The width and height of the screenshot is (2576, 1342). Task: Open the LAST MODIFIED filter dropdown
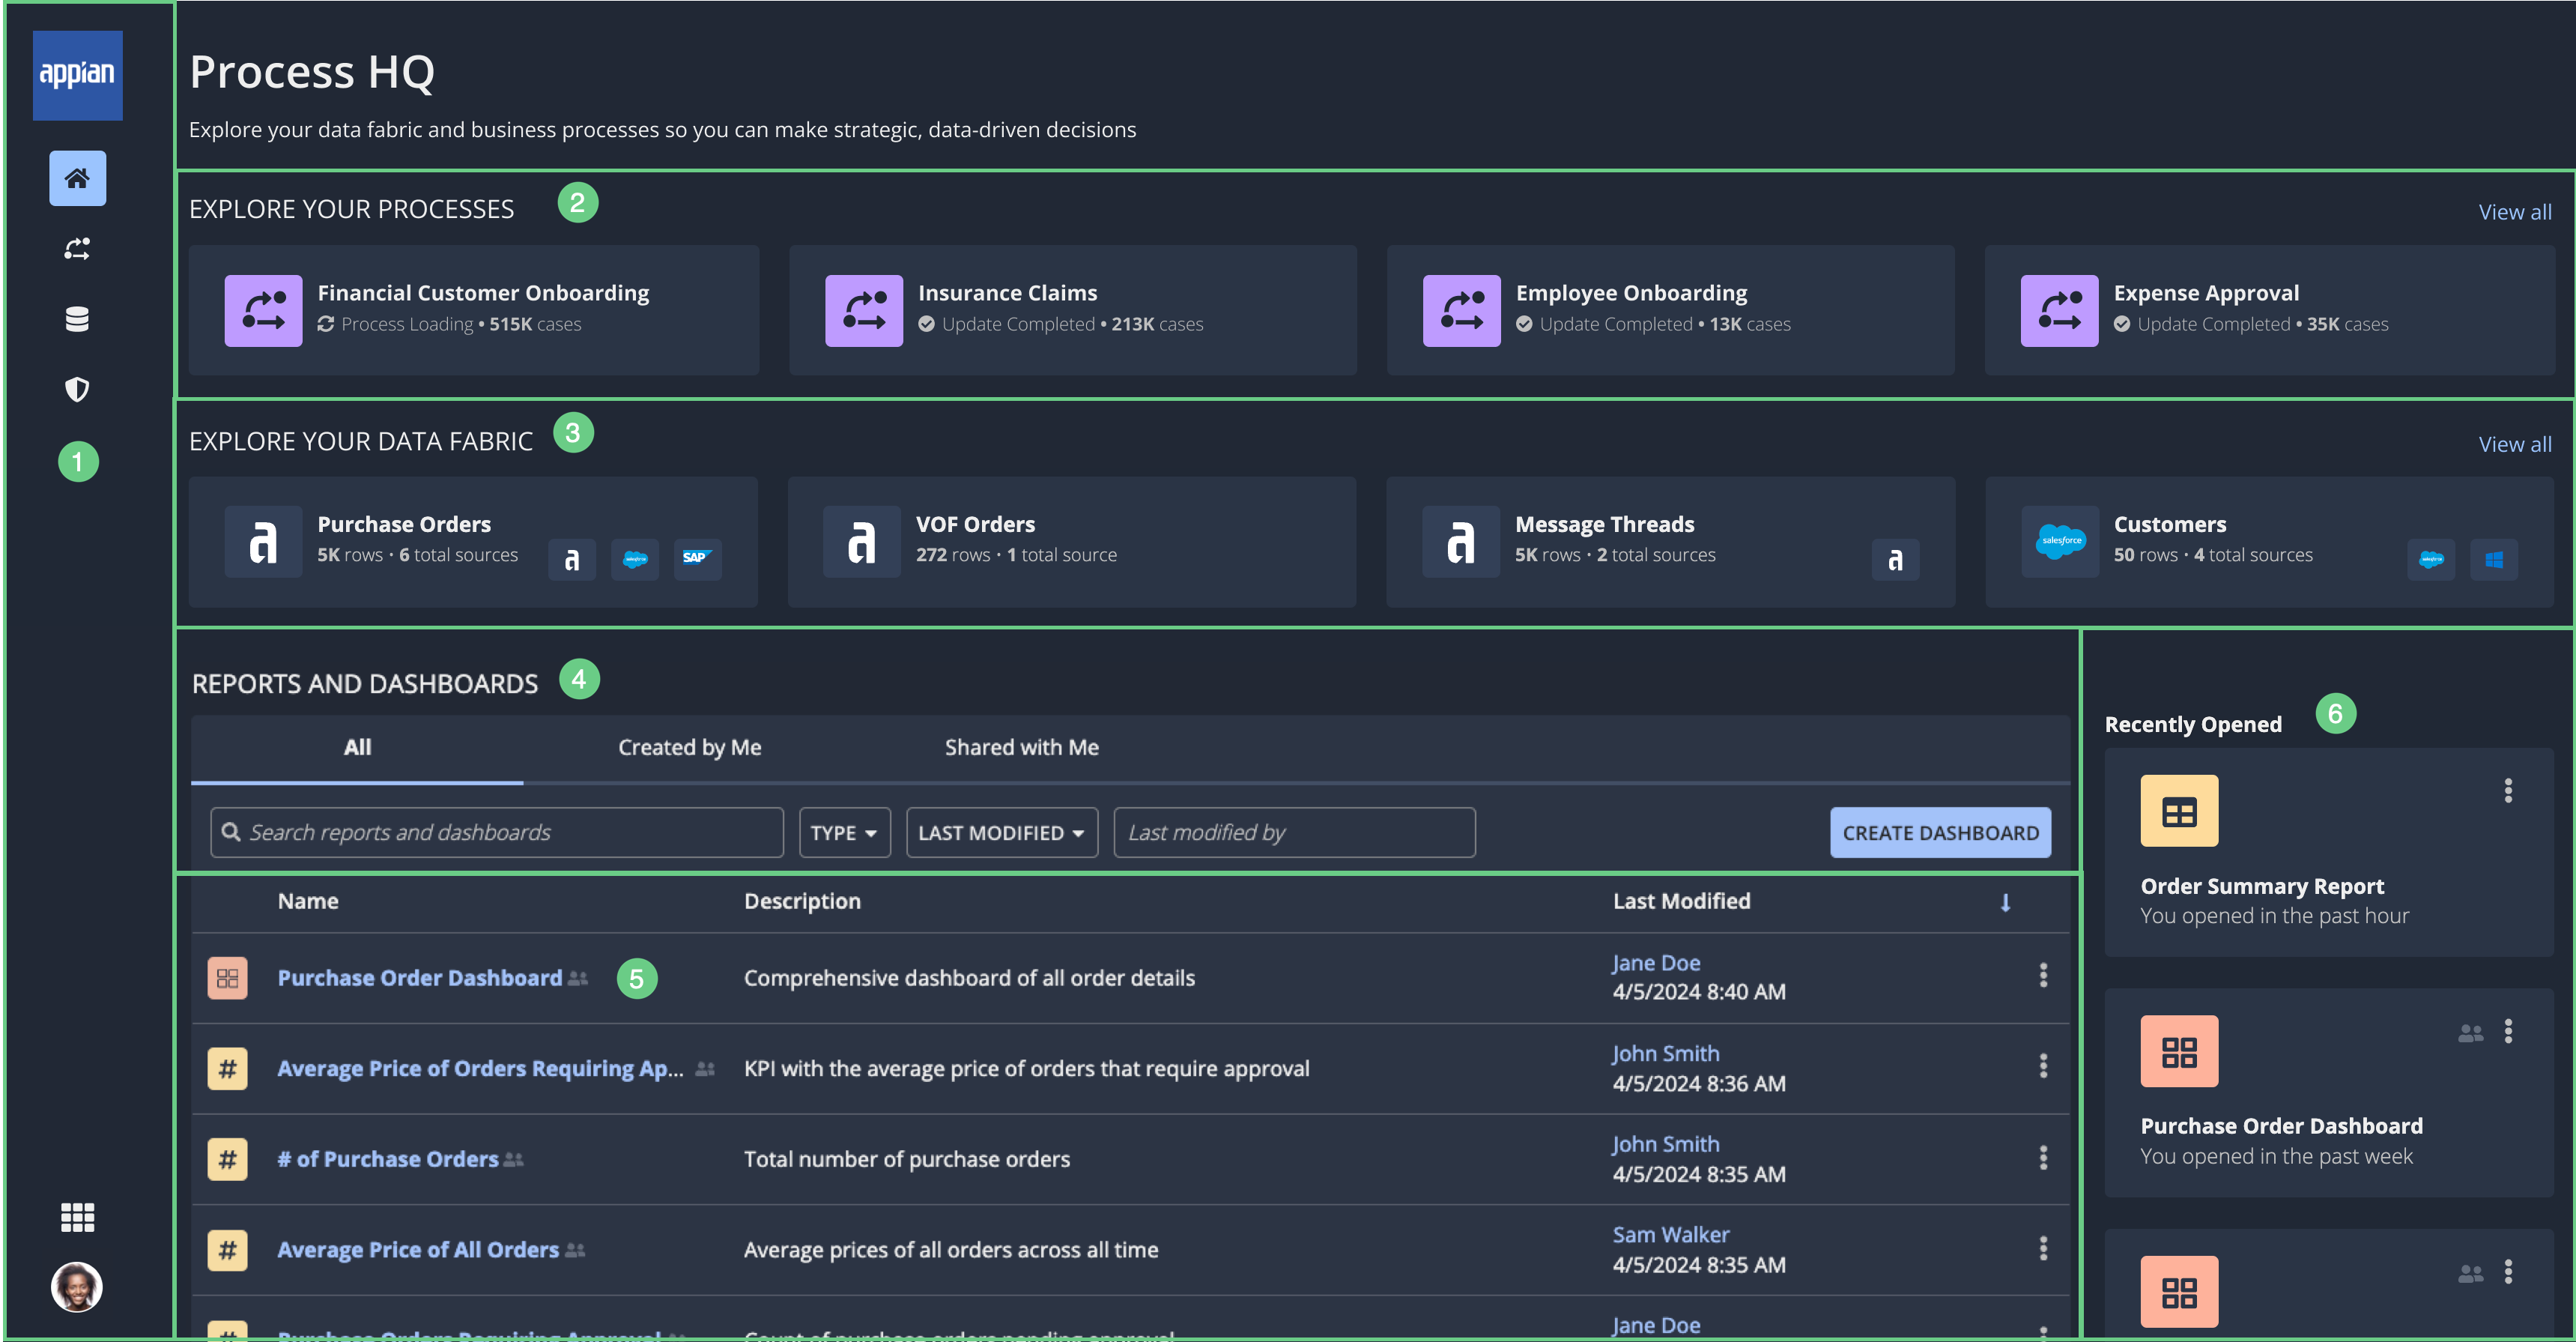coord(1002,833)
